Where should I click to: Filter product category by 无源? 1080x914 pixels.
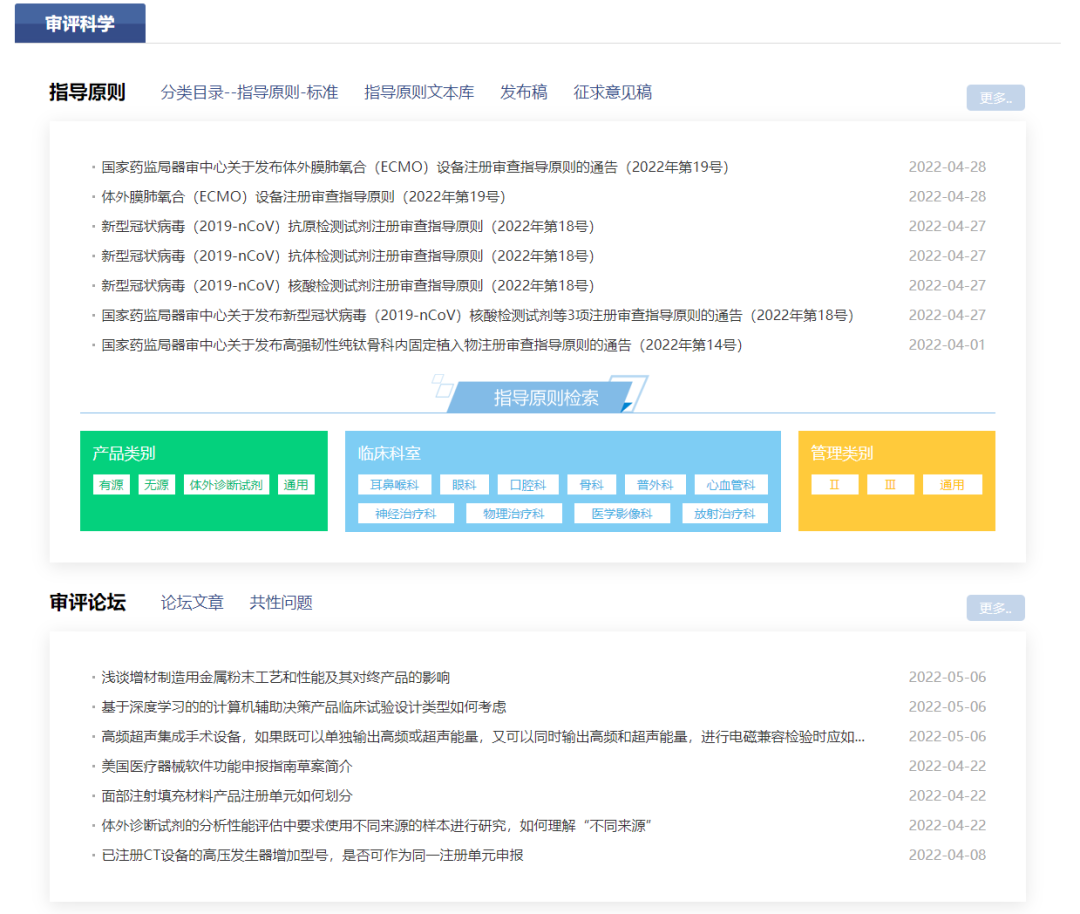[x=156, y=485]
